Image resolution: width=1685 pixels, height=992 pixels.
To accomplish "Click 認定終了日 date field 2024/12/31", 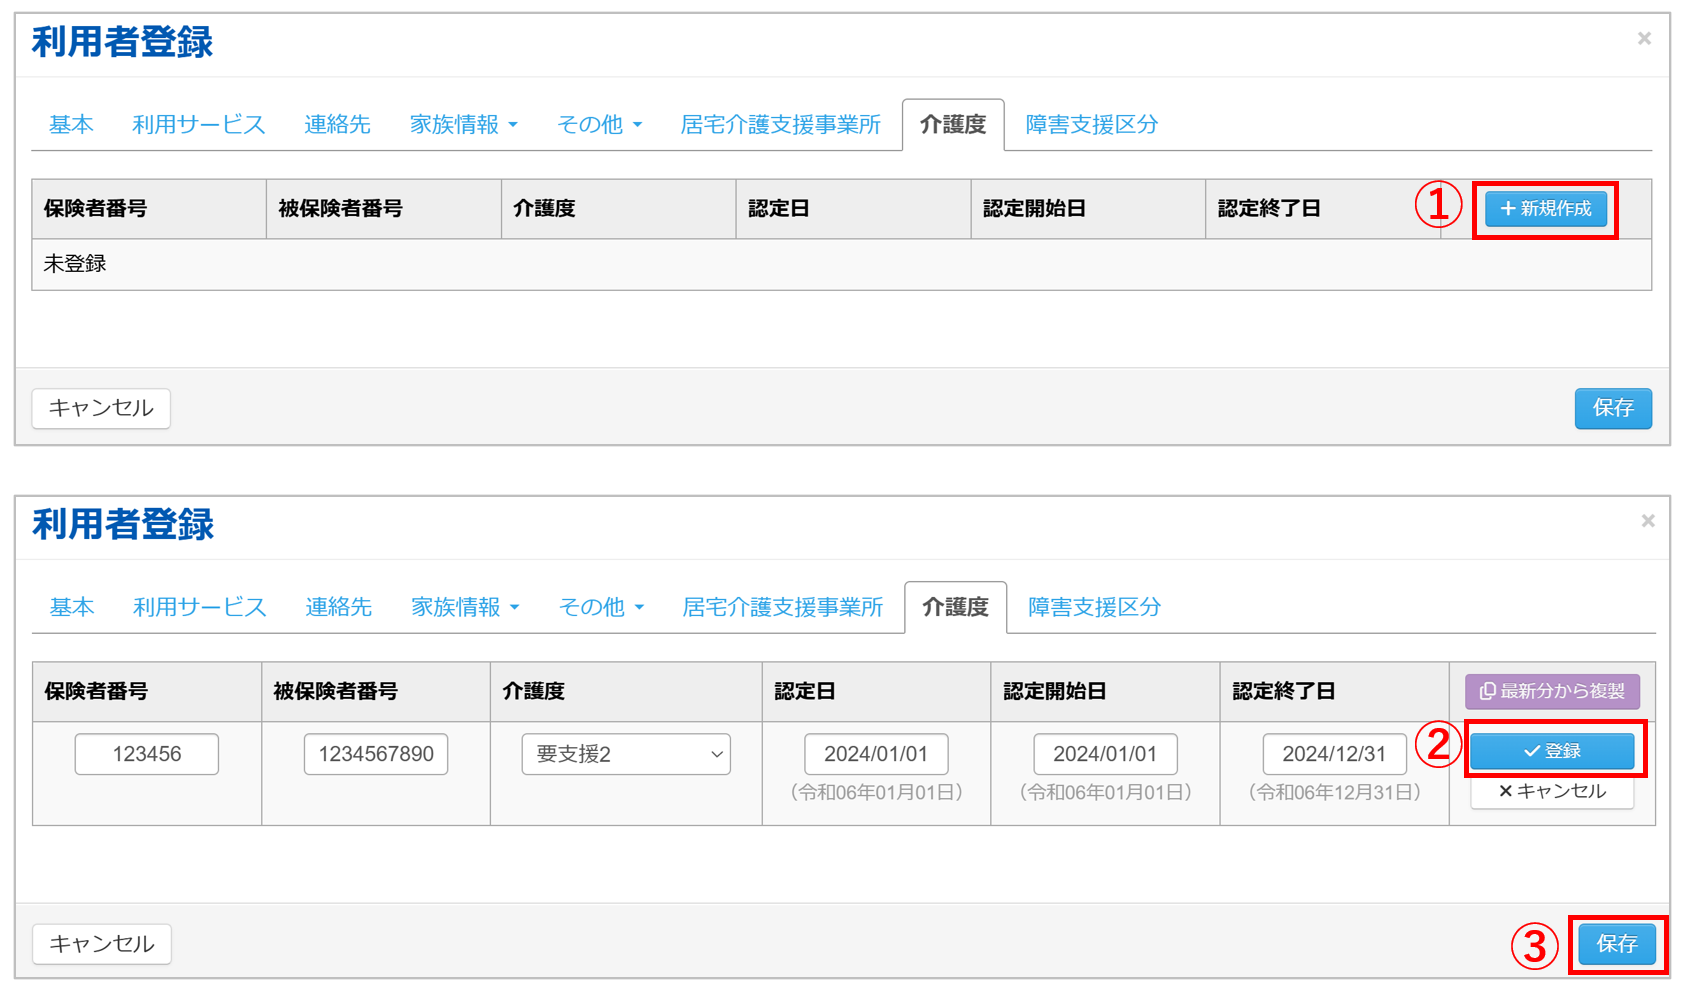I will coord(1334,754).
